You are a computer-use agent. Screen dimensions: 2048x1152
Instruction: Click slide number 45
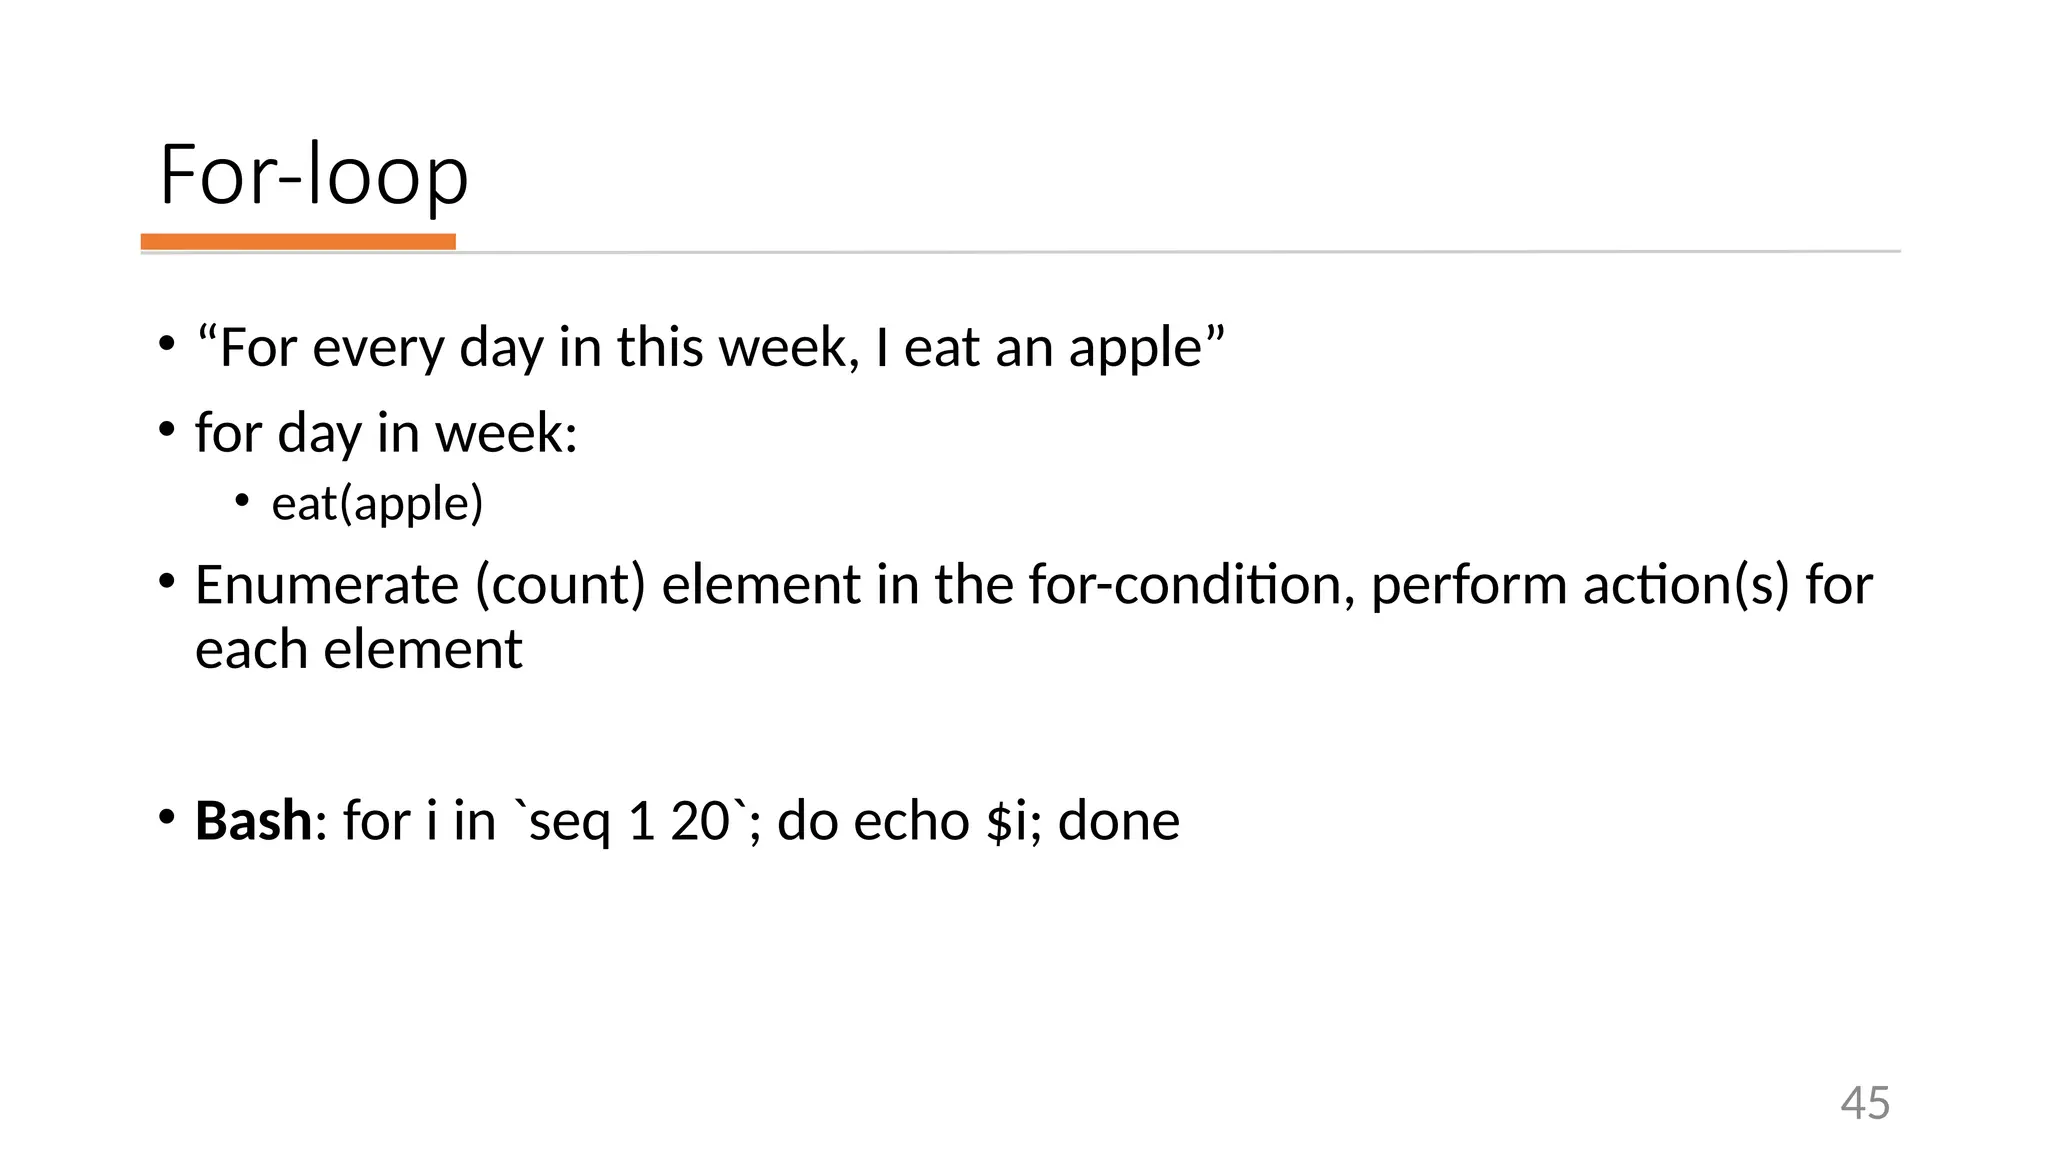[1865, 1104]
